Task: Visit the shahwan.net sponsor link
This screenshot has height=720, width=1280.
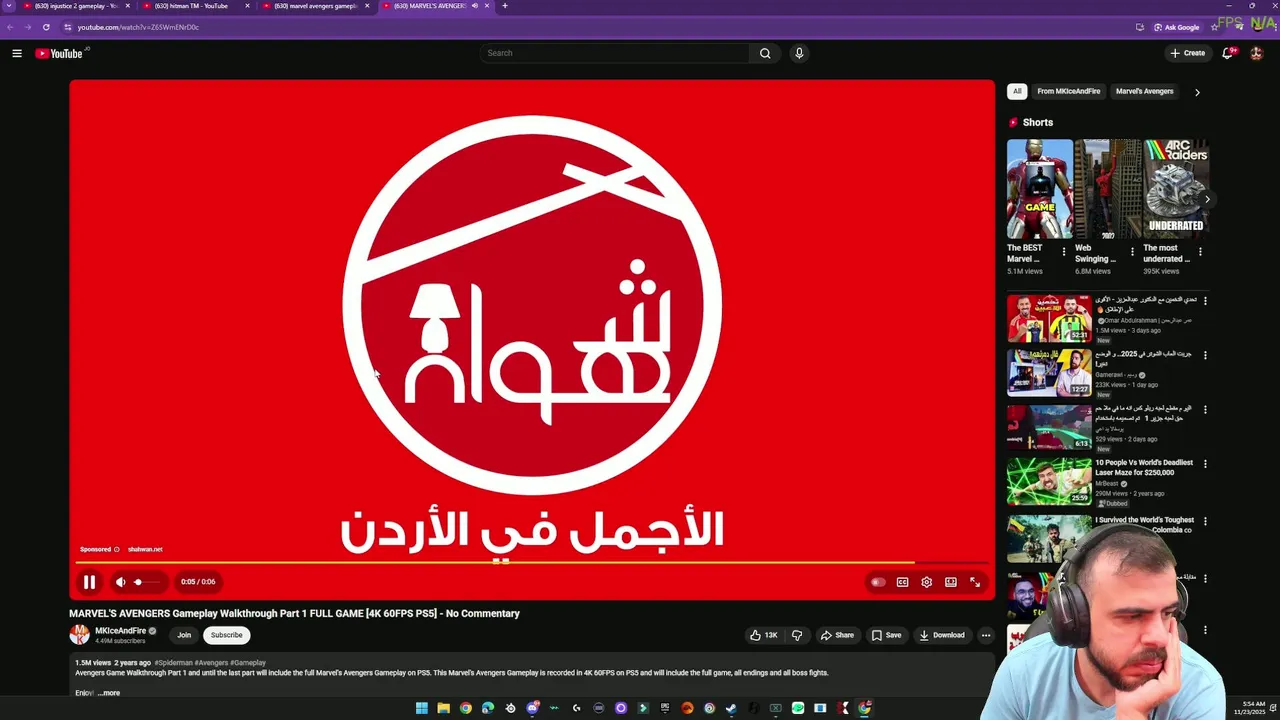Action: (x=145, y=549)
